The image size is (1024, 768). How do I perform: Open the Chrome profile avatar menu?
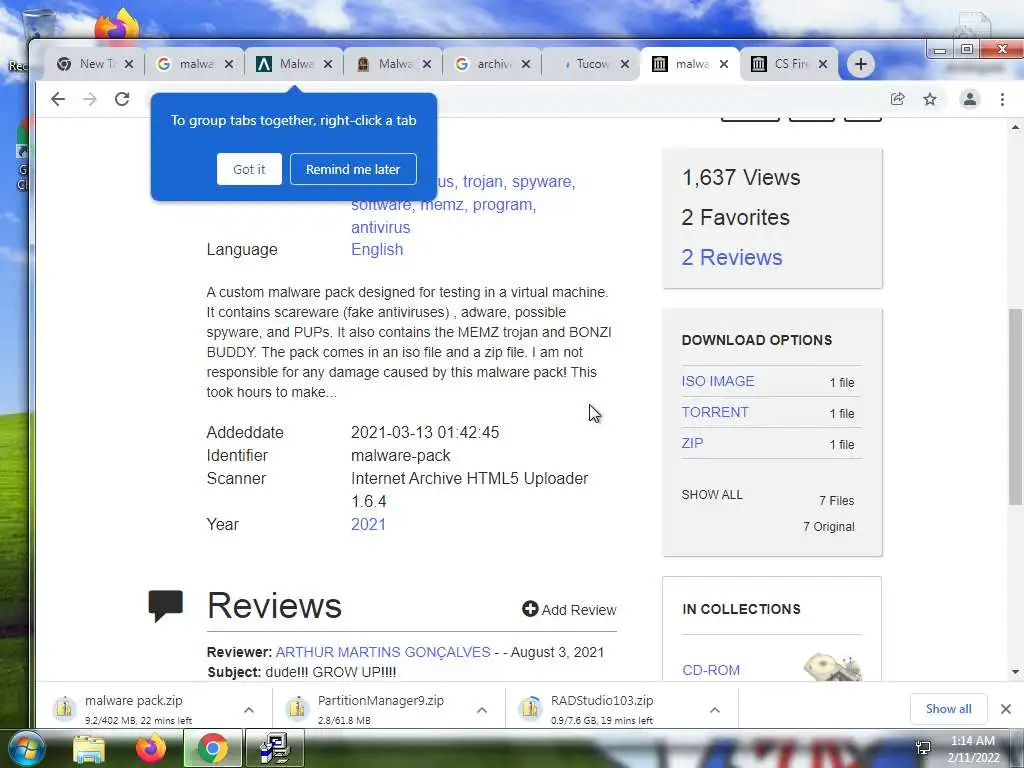pos(970,99)
